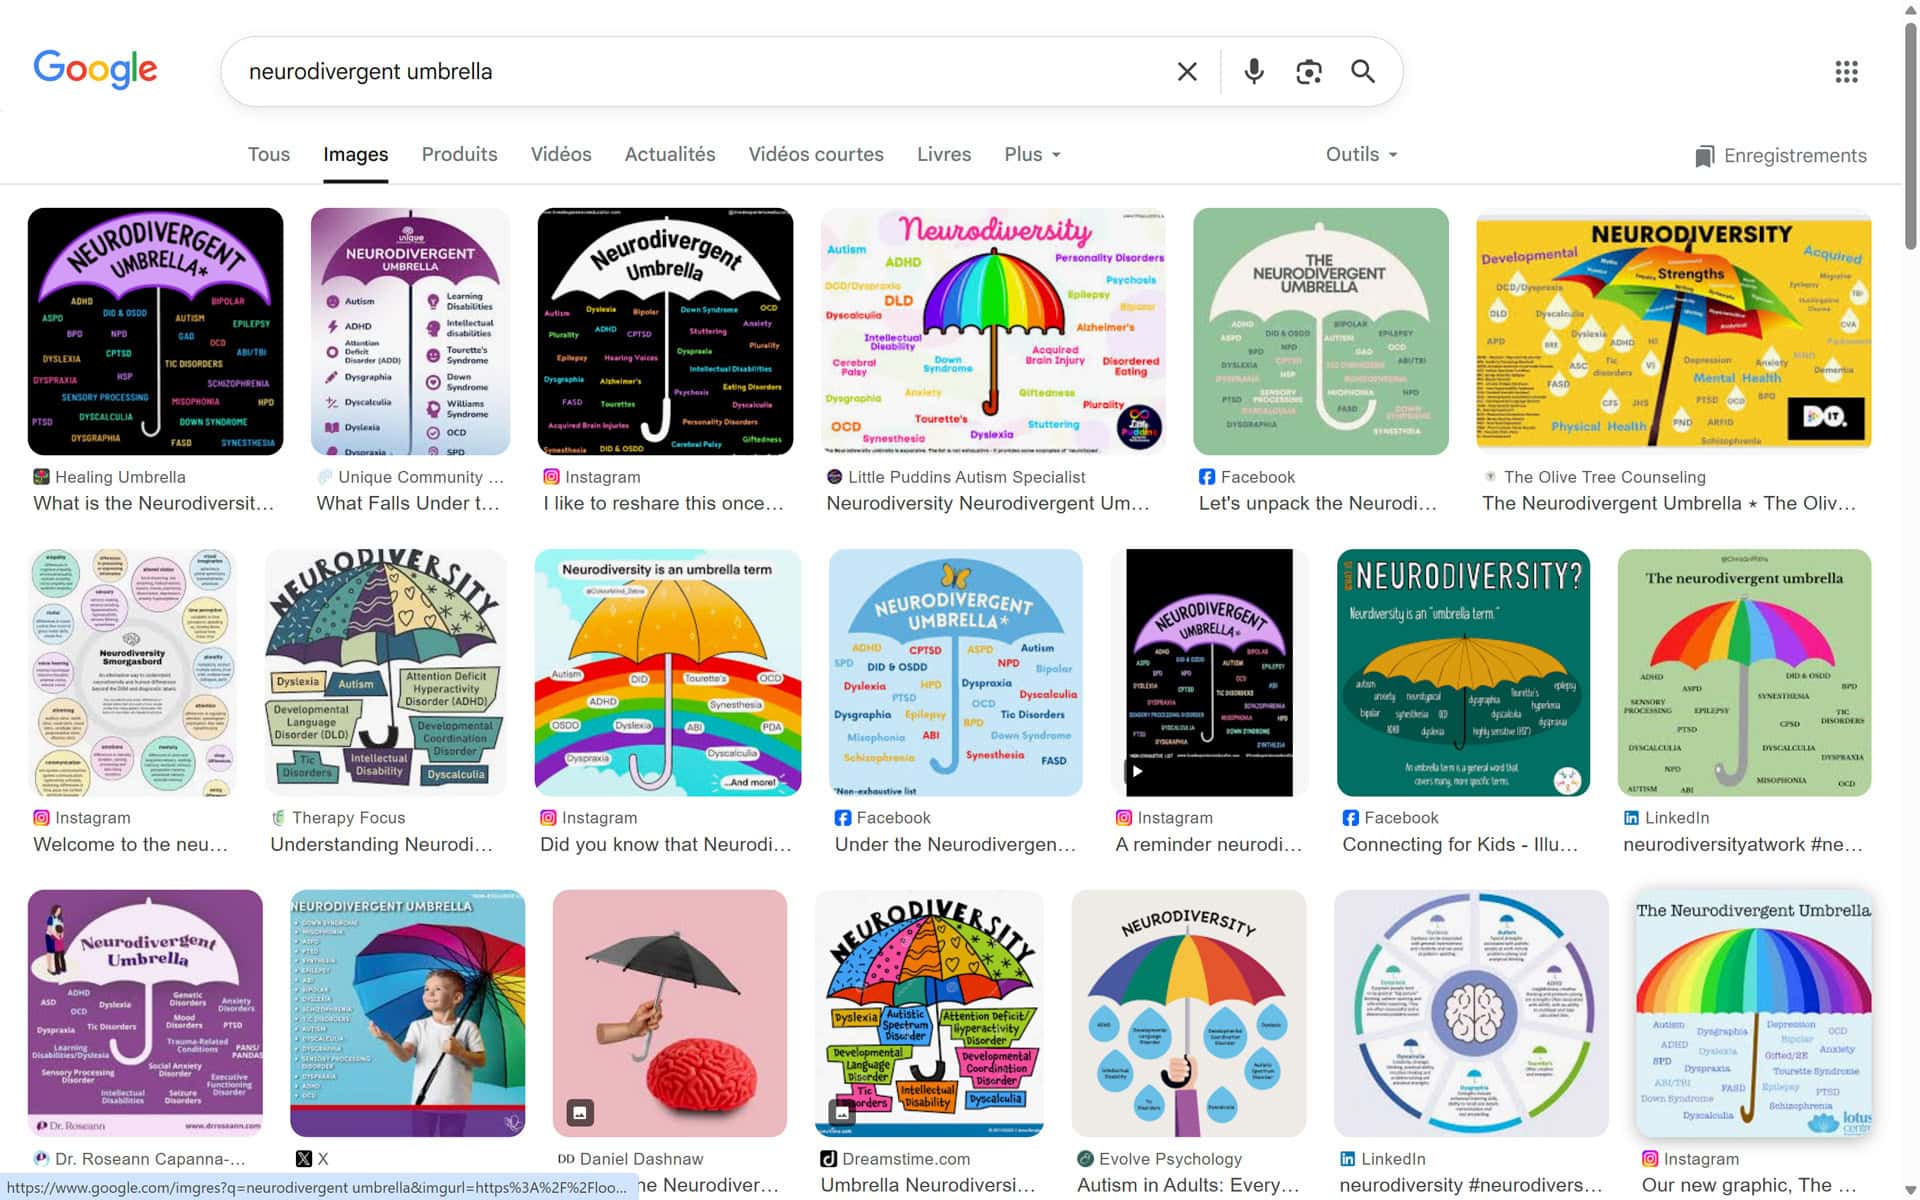Click the Instagram icon under the orange umbrella image
Viewport: 1920px width, 1200px height.
click(x=549, y=817)
